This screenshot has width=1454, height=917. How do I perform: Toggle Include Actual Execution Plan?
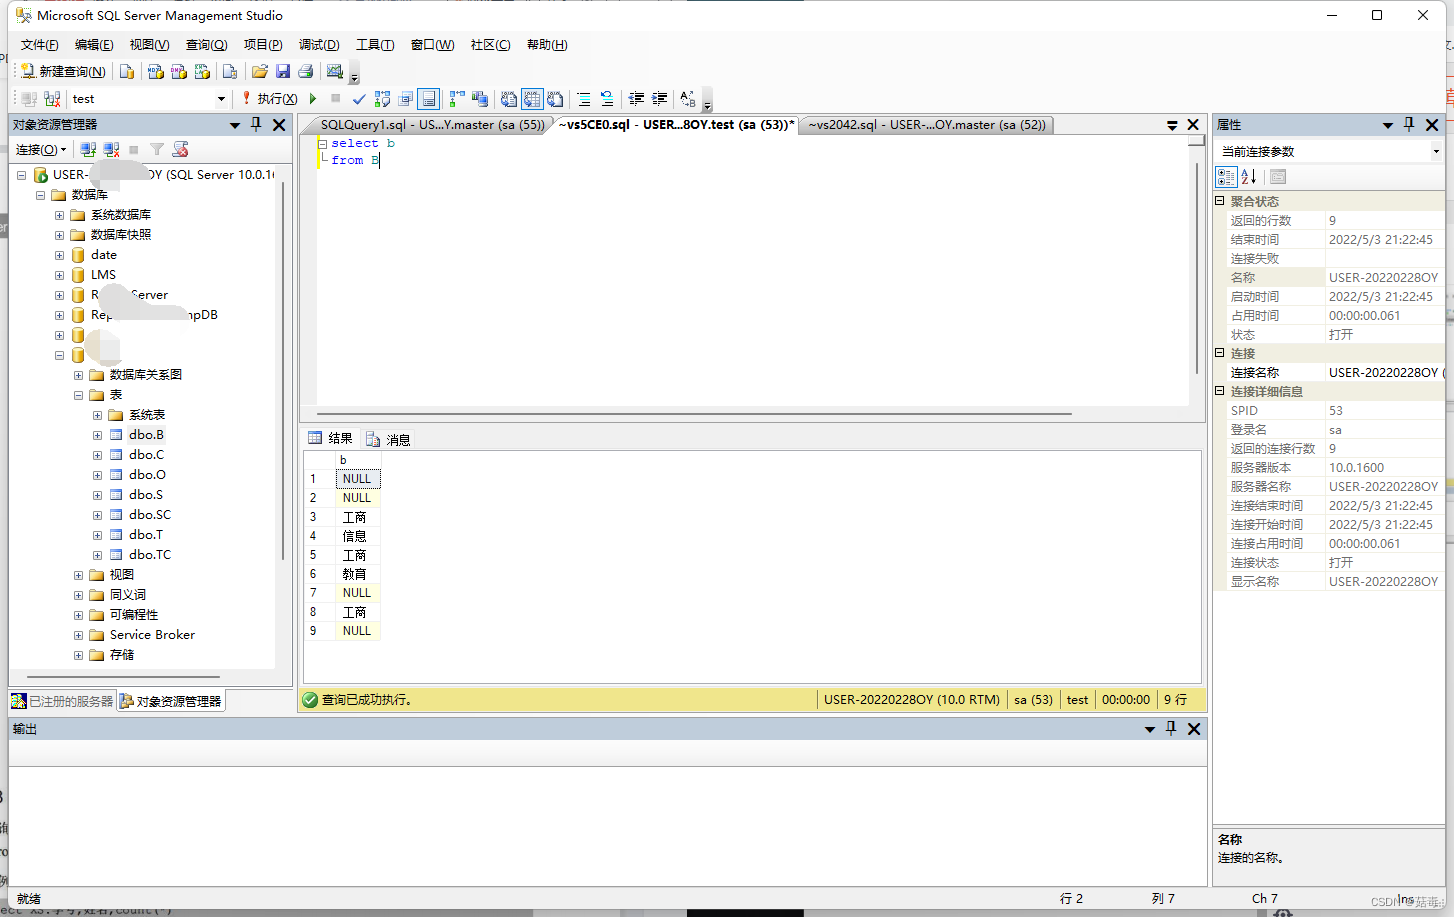(457, 99)
